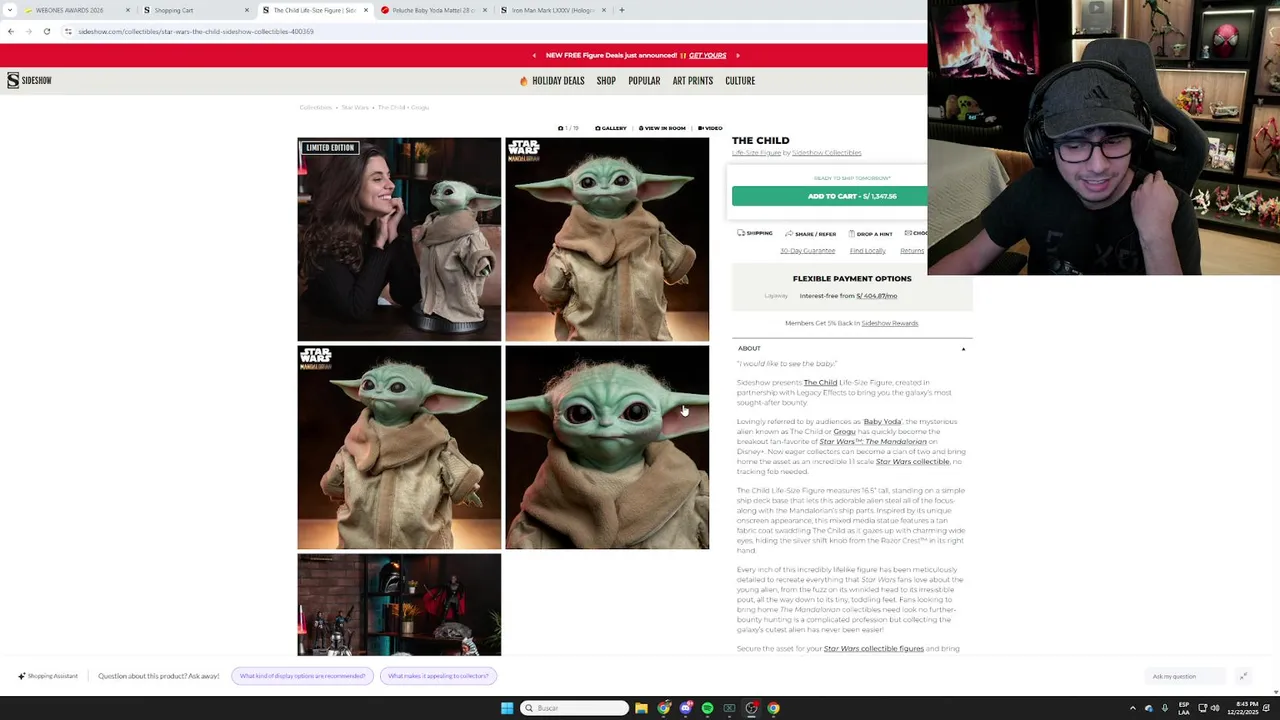Screen dimensions: 1280x720
Task: Open the Windows Start menu
Action: pyautogui.click(x=507, y=708)
